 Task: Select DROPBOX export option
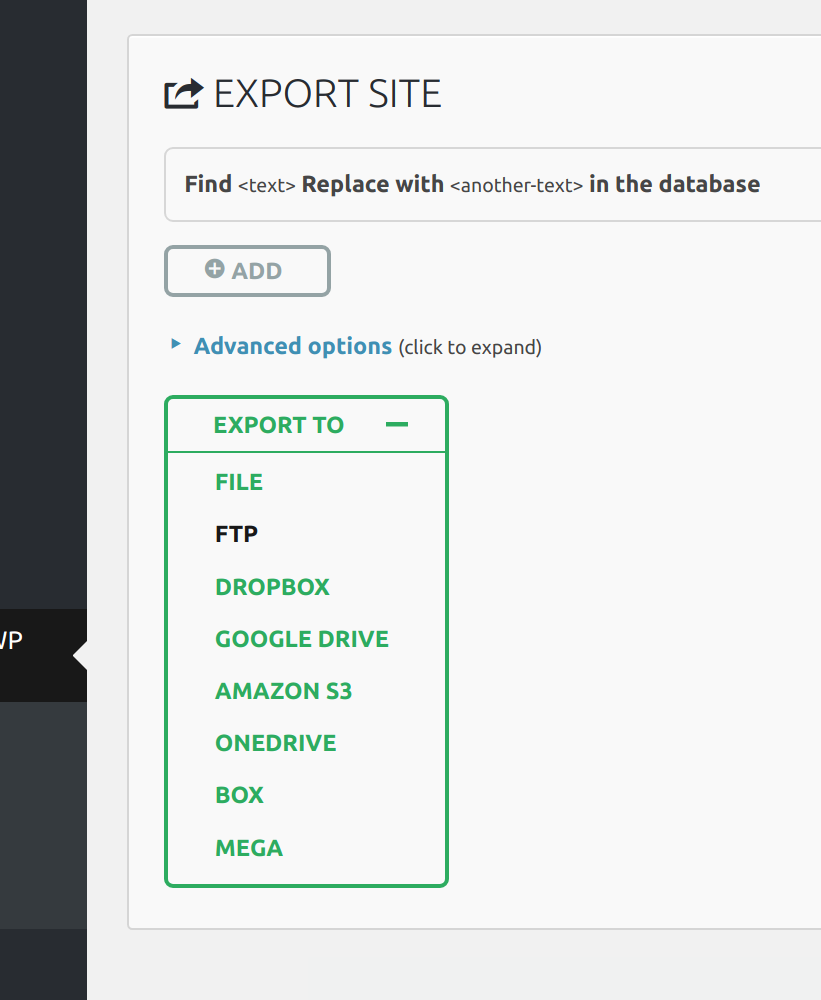click(272, 587)
